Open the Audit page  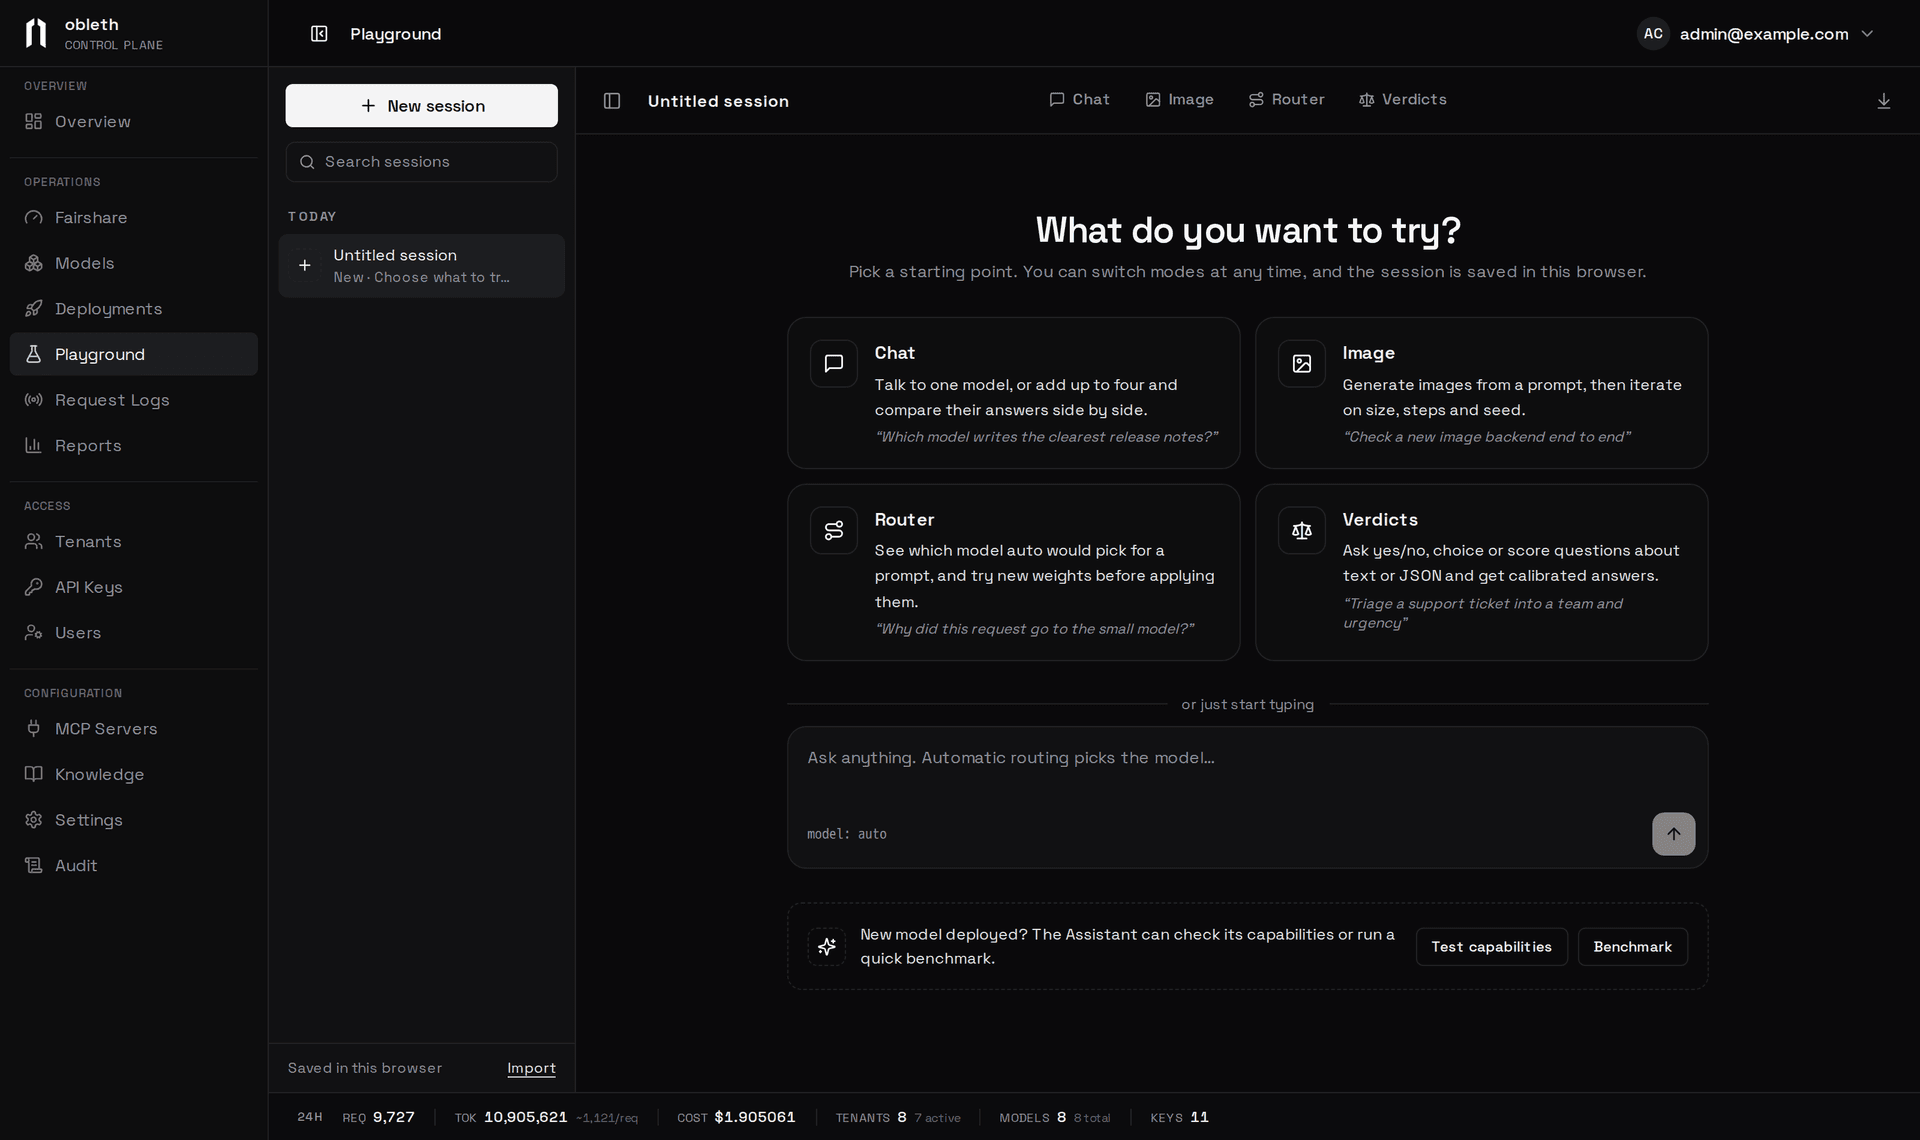click(x=134, y=866)
